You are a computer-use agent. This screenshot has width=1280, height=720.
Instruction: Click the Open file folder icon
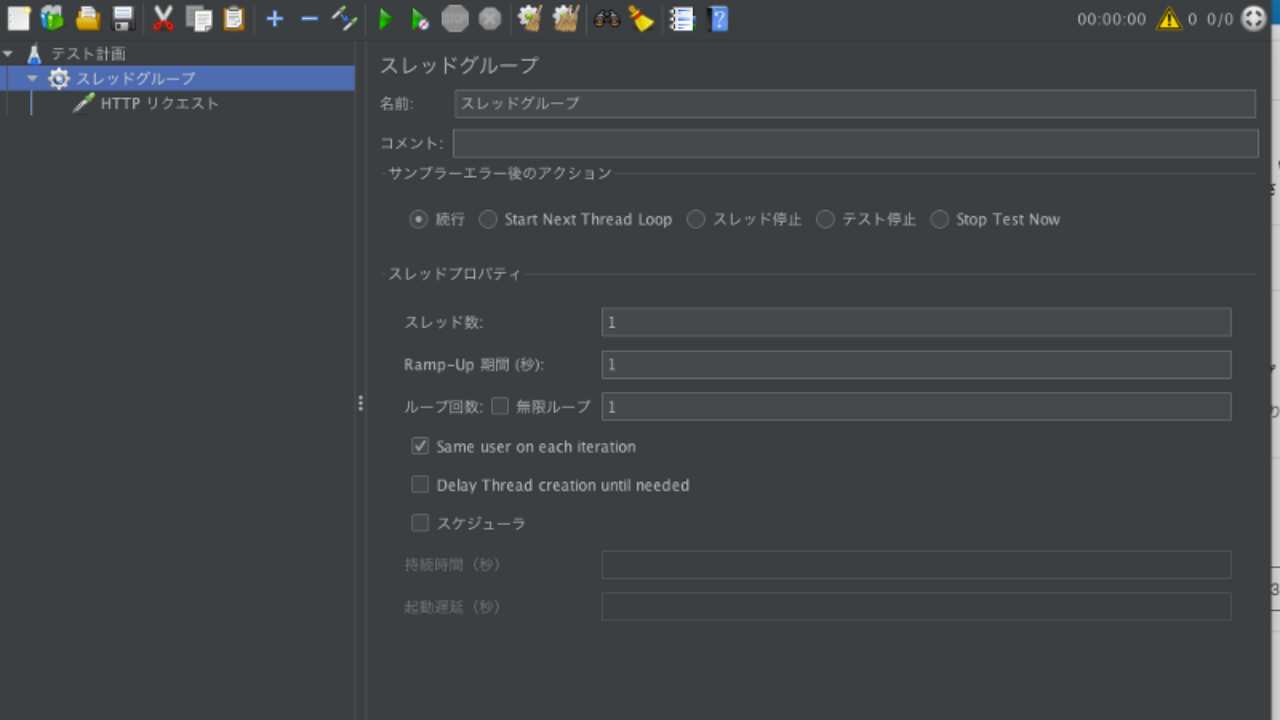[88, 18]
